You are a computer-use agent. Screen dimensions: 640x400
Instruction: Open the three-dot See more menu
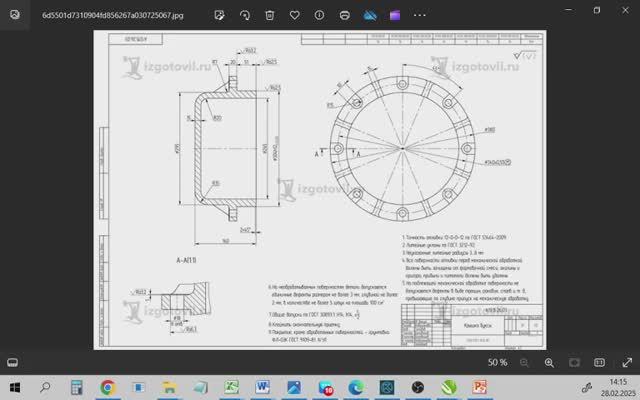click(x=420, y=15)
